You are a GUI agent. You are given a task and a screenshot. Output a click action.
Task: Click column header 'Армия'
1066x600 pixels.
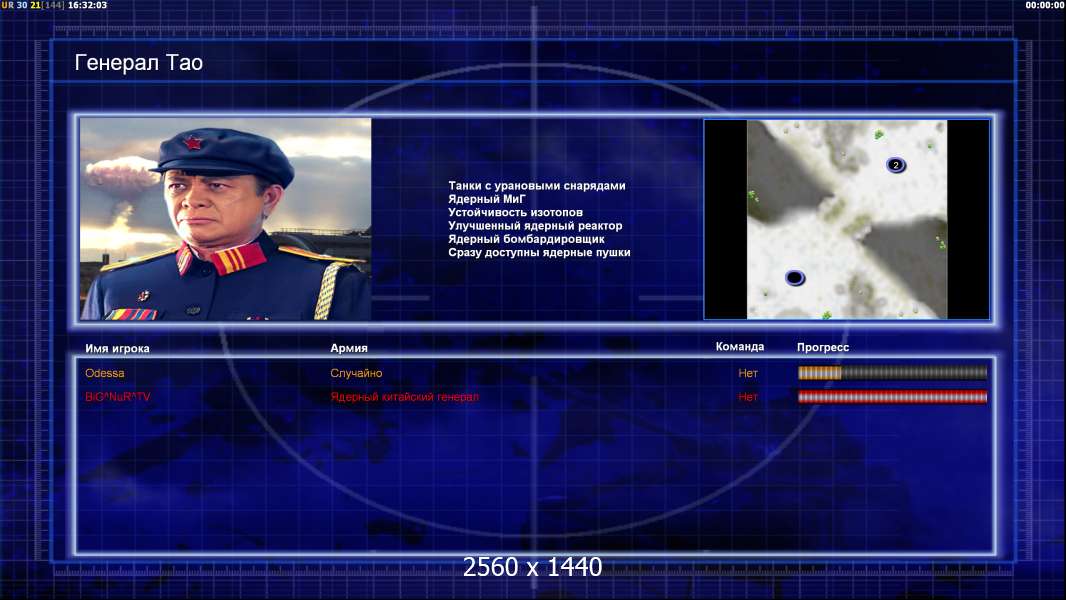tap(349, 348)
